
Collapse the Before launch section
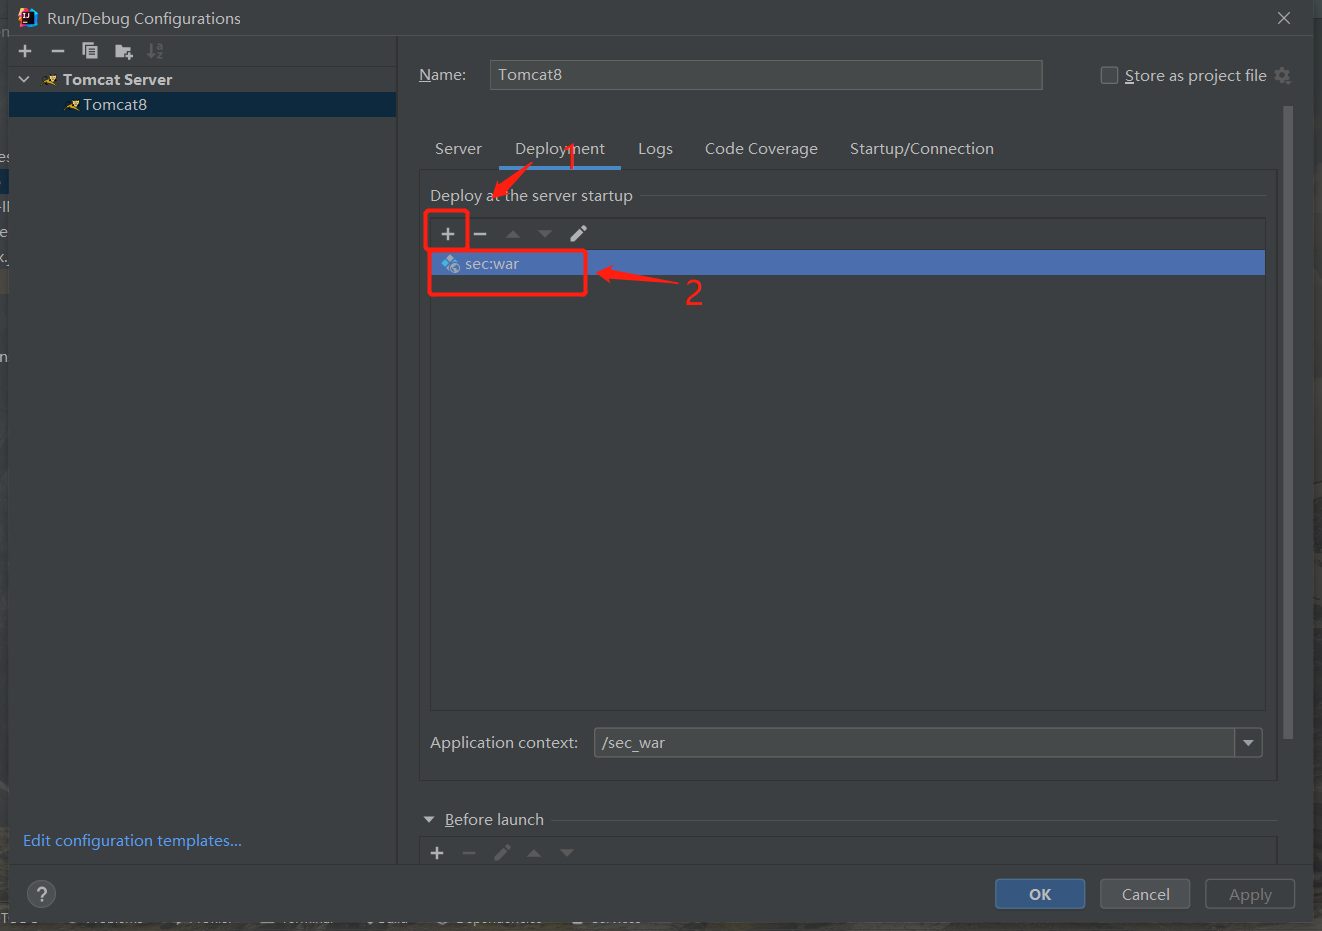click(429, 820)
